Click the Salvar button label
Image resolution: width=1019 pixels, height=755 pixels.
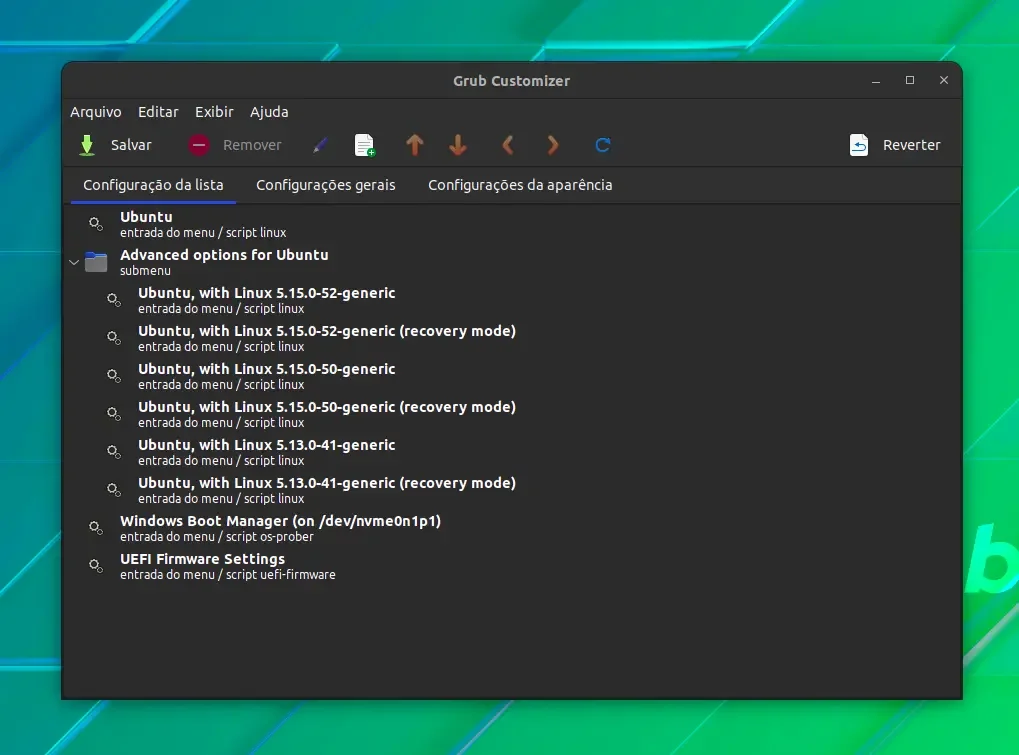coord(131,145)
